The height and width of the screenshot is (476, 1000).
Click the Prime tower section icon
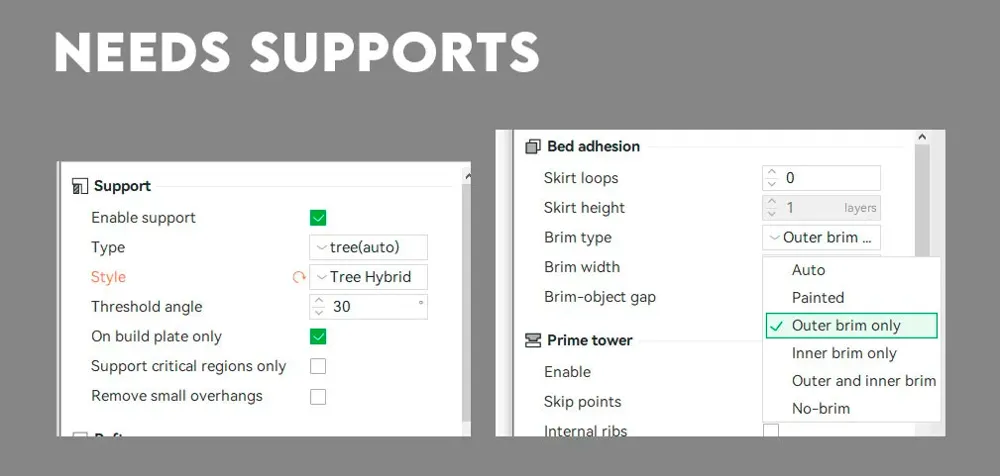533,341
